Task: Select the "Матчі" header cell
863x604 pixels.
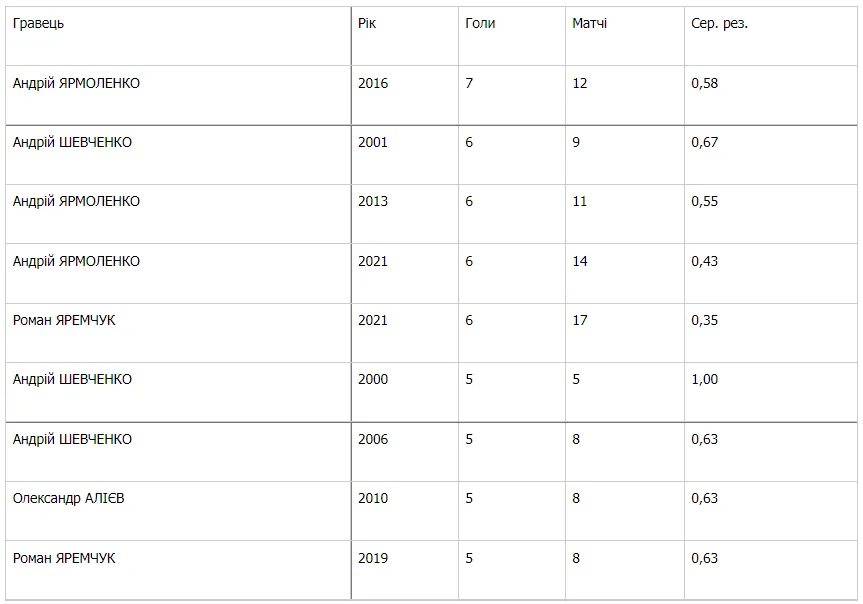Action: (589, 23)
